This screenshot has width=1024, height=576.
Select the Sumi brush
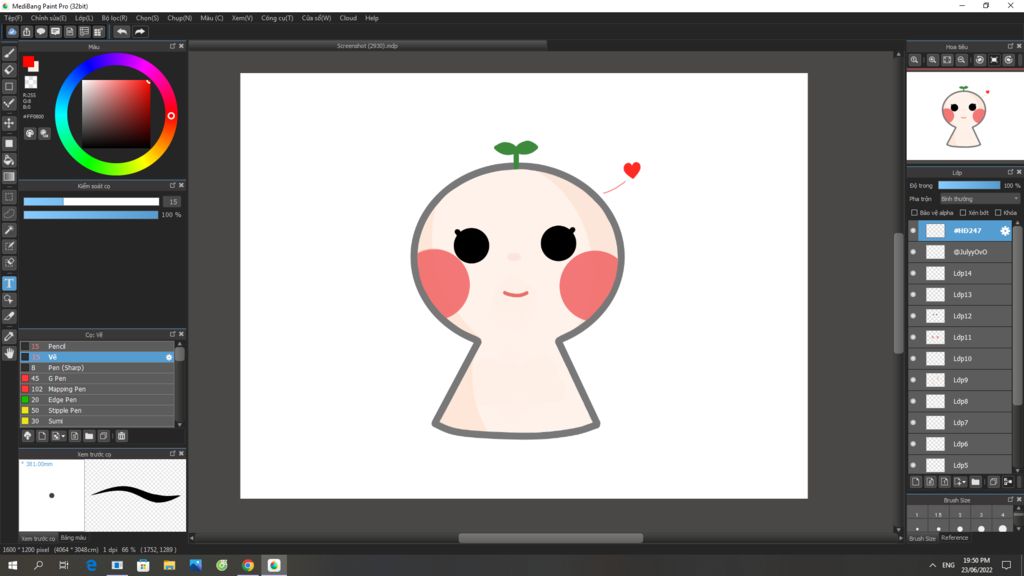[x=97, y=421]
